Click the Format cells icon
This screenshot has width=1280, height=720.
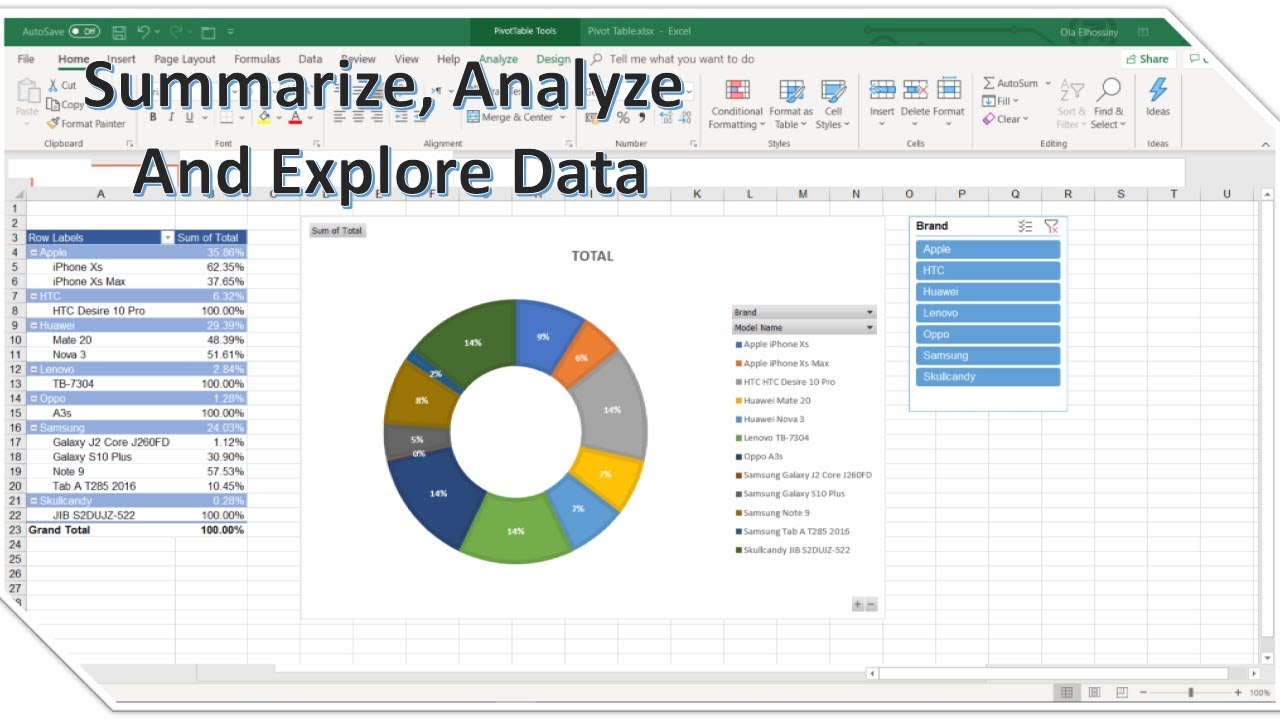coord(949,90)
